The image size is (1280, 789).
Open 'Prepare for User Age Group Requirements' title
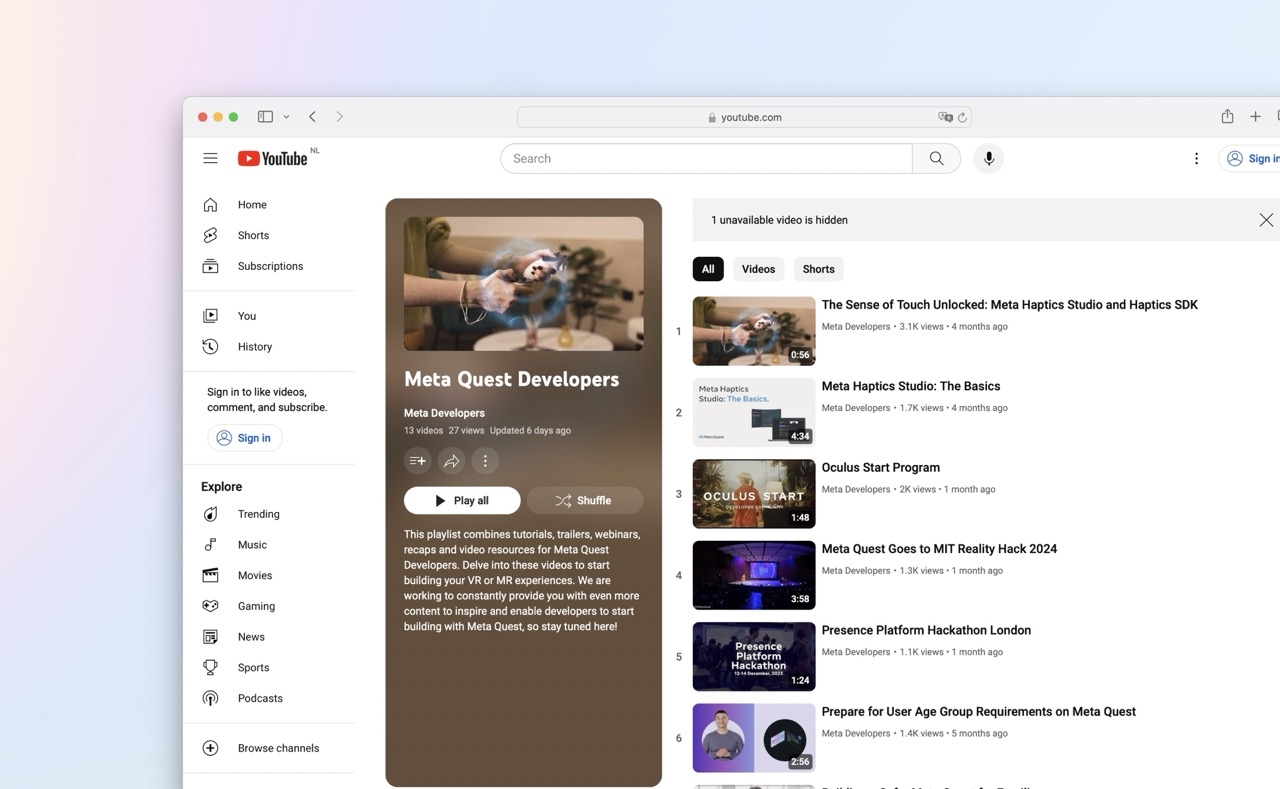click(x=979, y=712)
